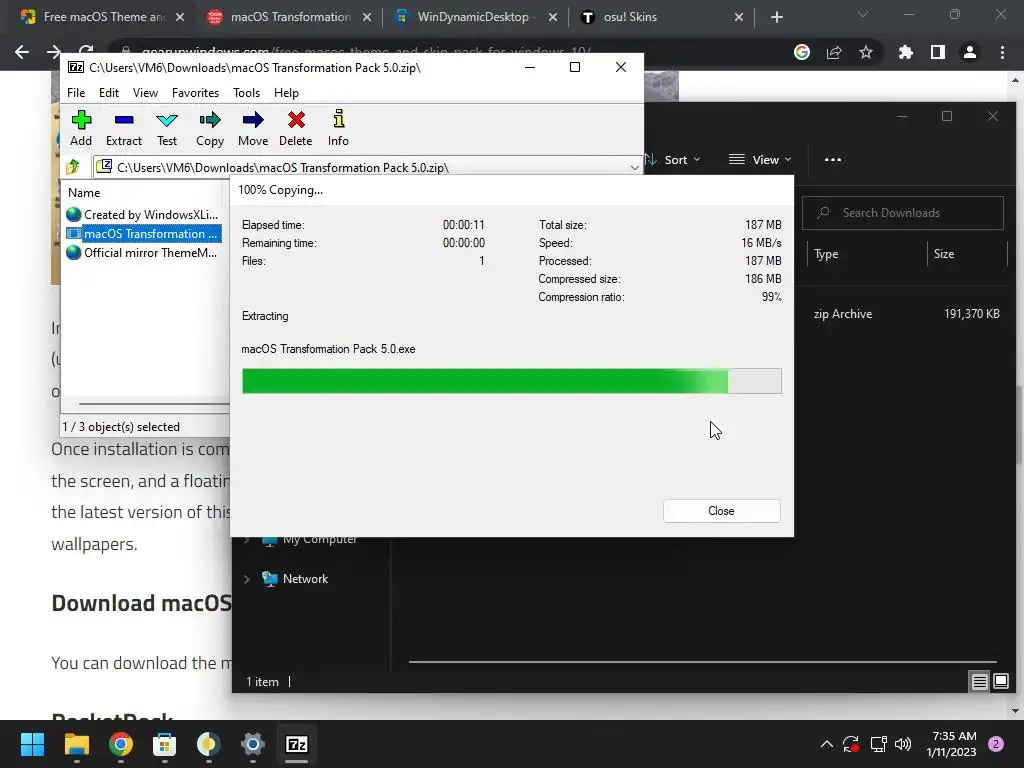This screenshot has height=768, width=1024.
Task: Select 'Official mirror ThemeM...' entry
Action: (x=143, y=253)
